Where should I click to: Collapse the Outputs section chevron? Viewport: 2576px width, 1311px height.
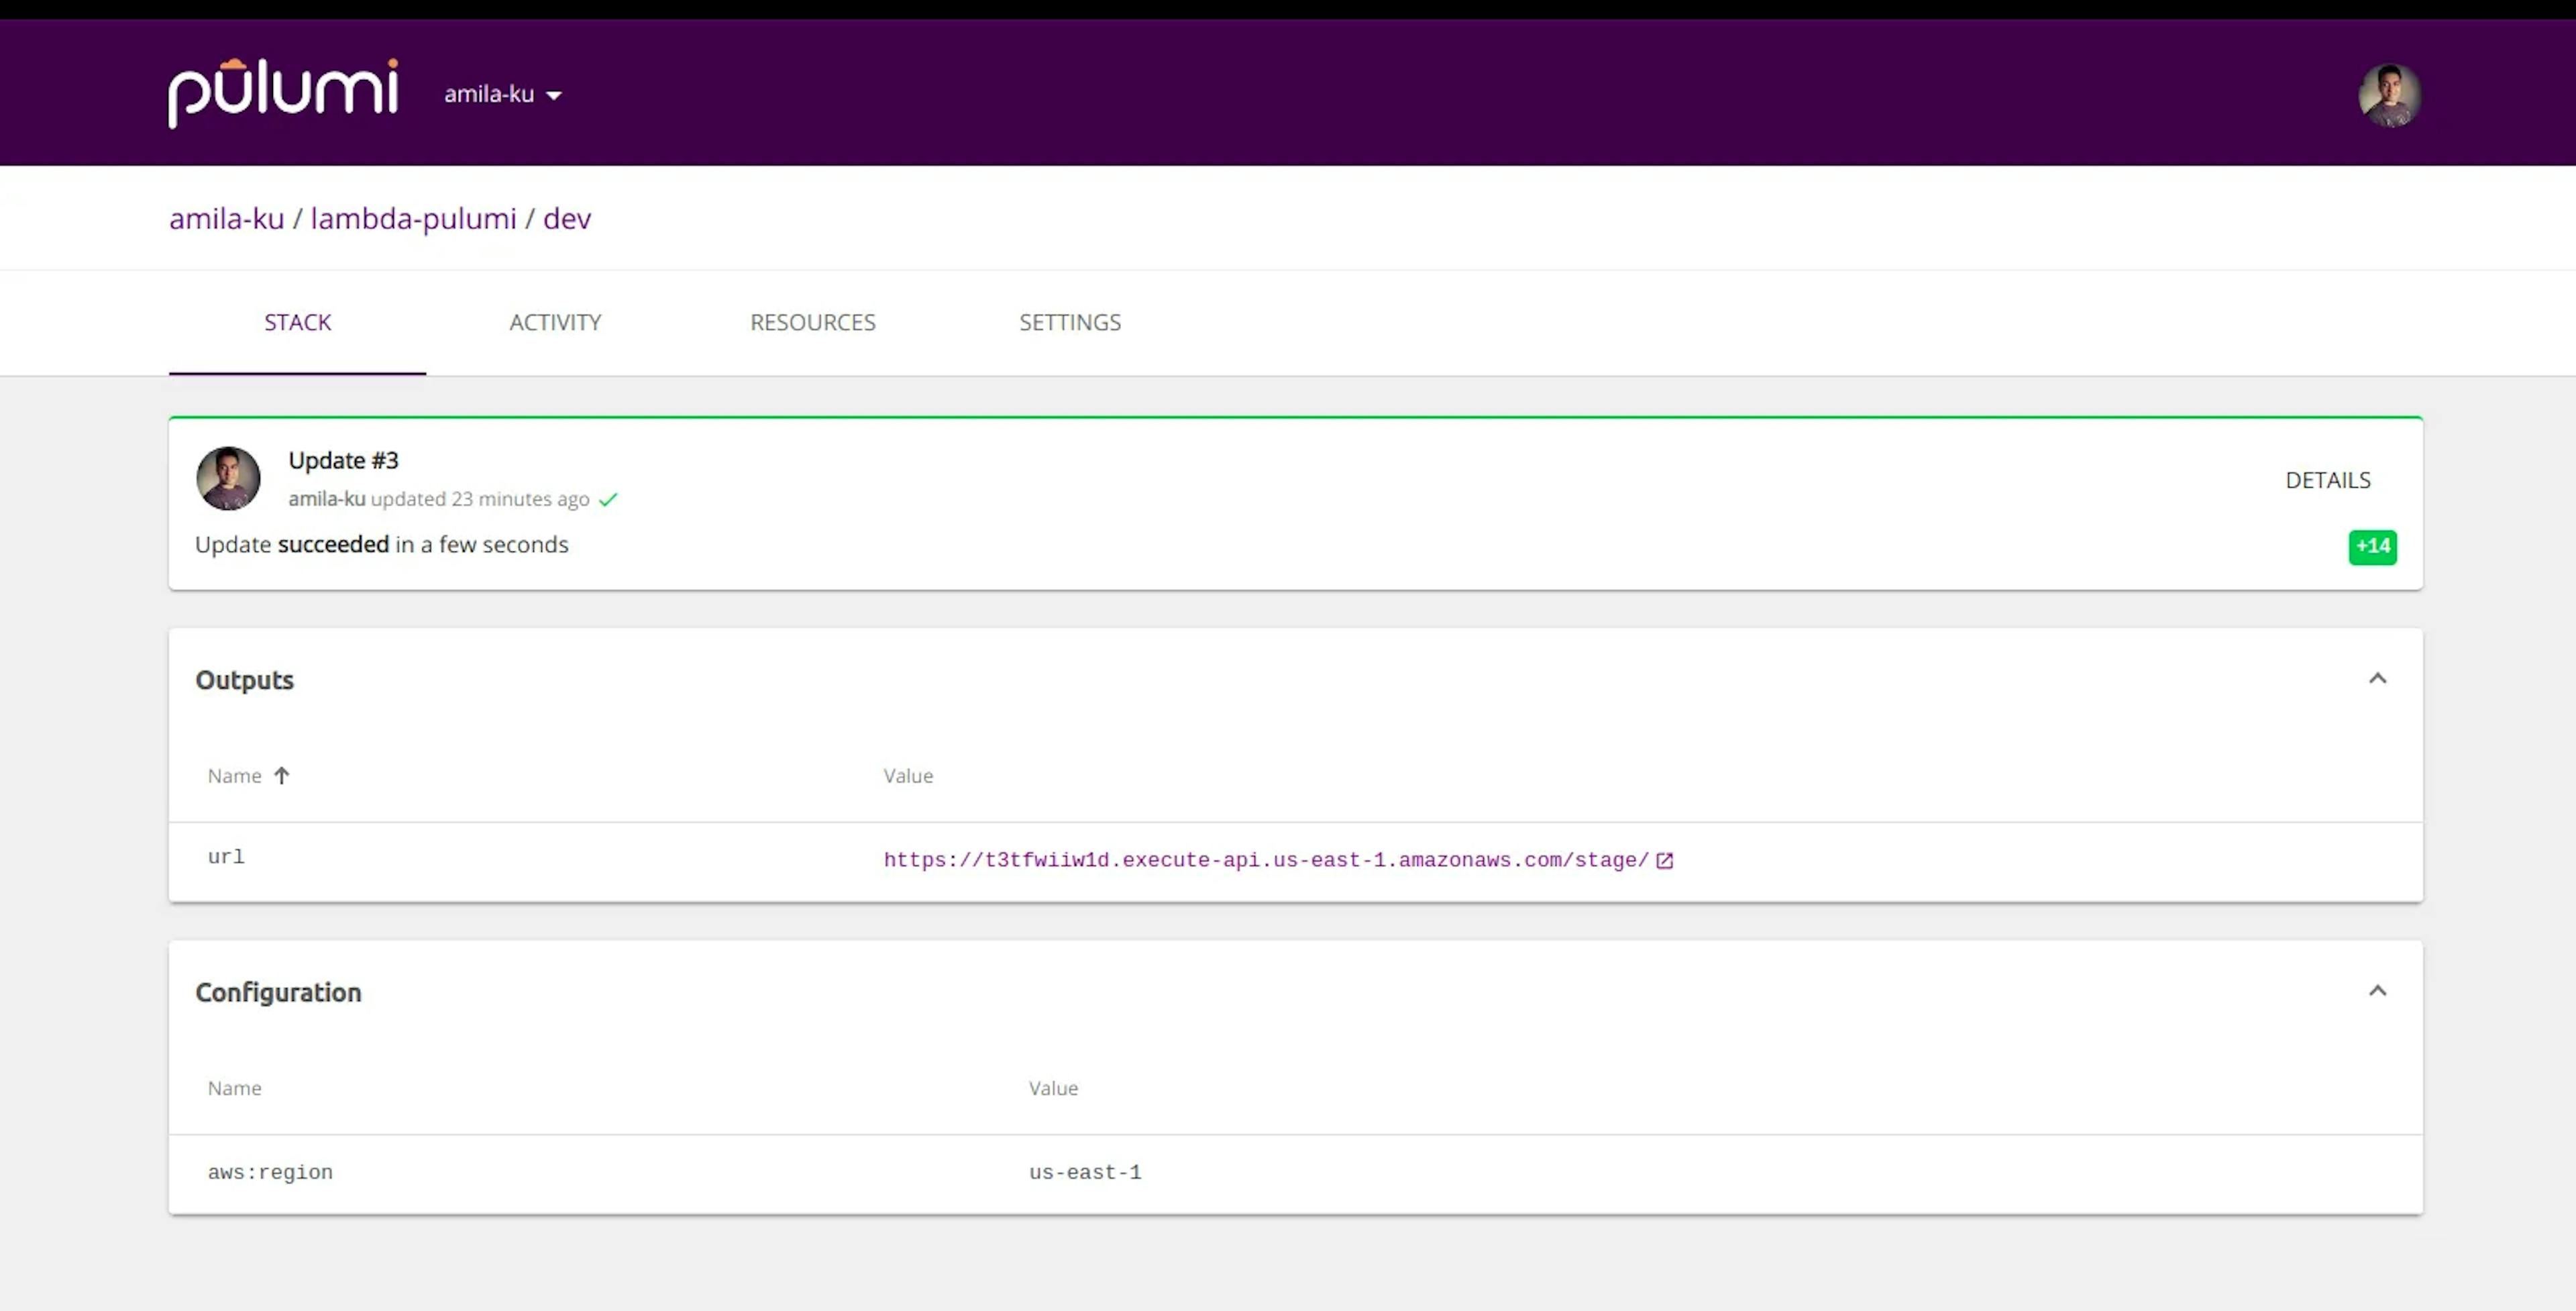pos(2377,679)
